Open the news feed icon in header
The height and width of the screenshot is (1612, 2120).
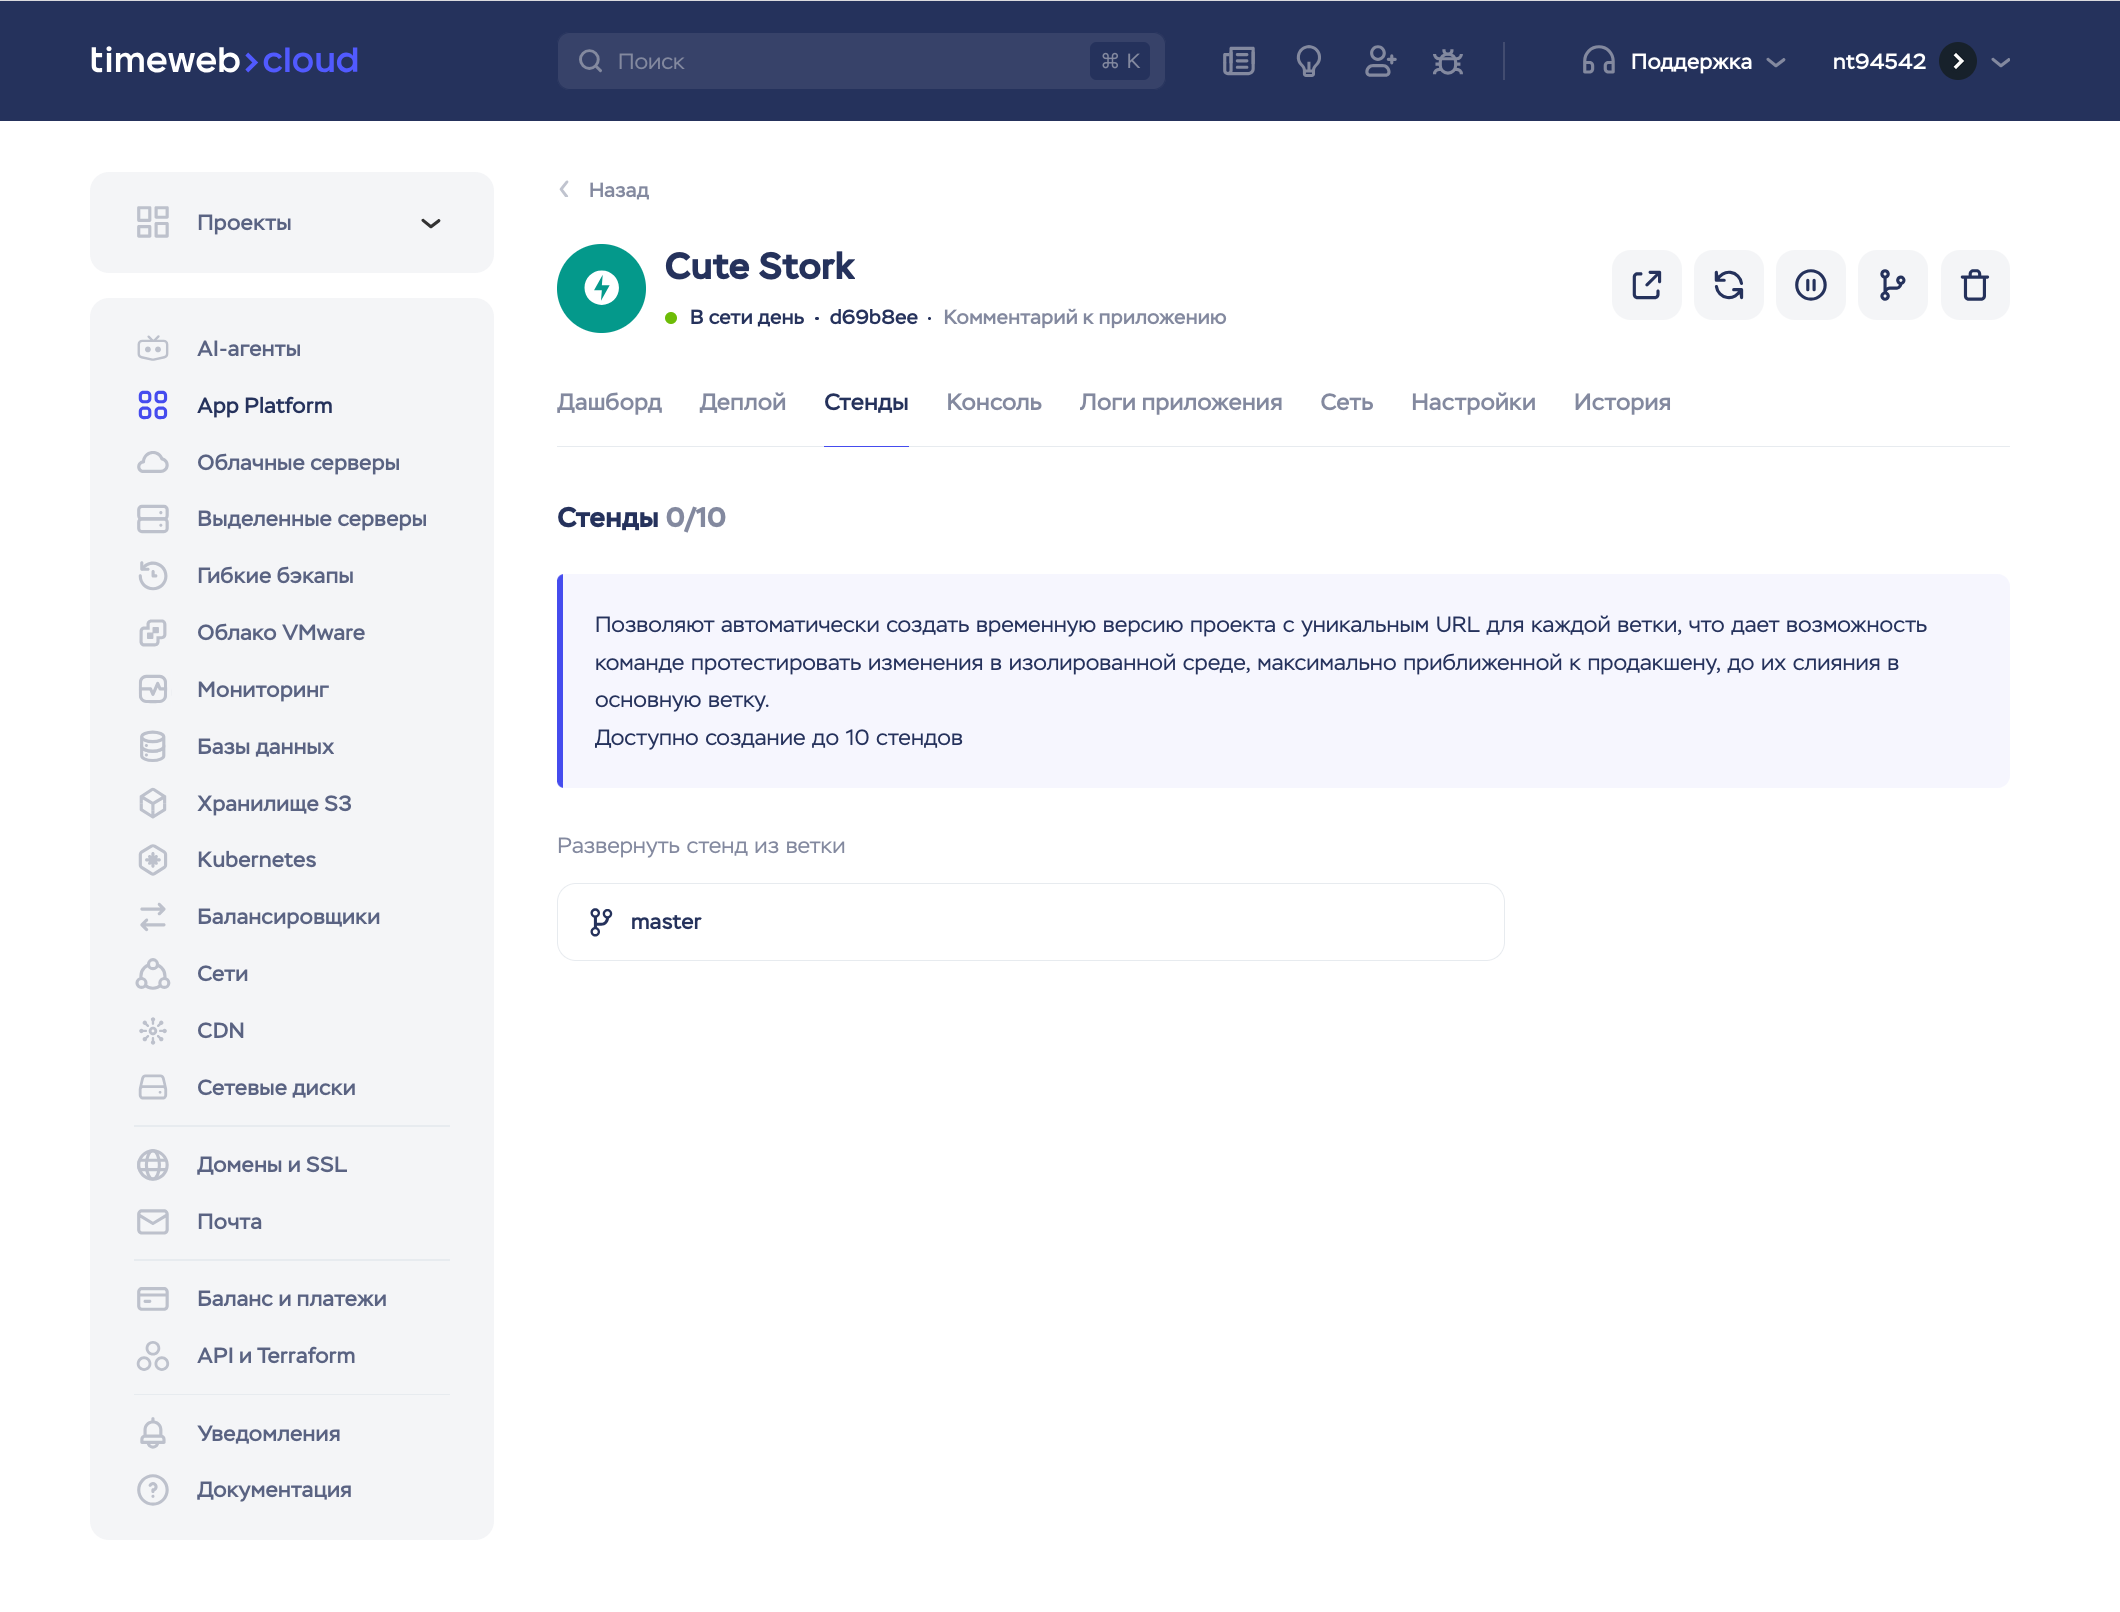click(1238, 61)
